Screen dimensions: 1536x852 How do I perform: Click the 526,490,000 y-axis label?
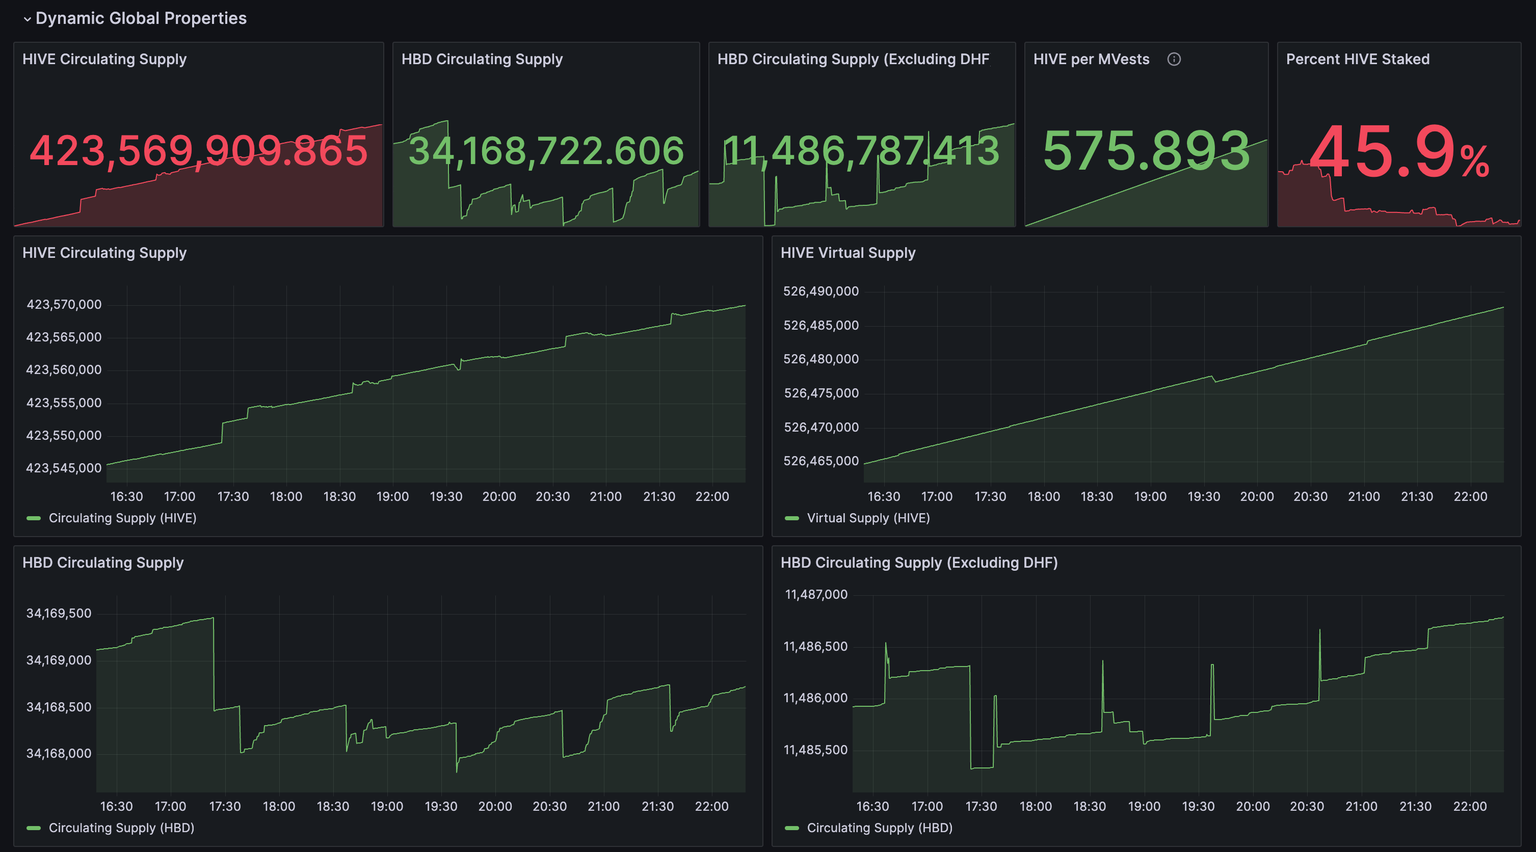(x=821, y=291)
